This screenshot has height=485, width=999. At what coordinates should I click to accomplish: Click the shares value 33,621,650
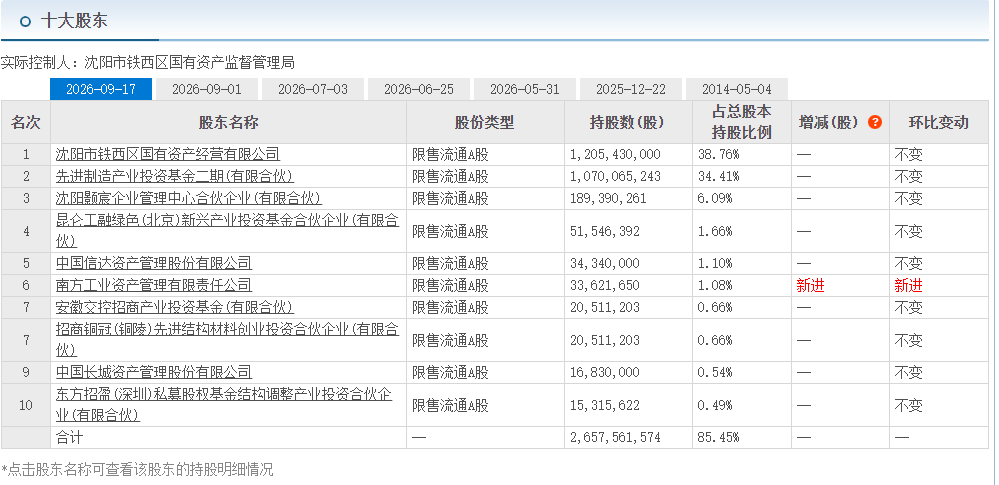[605, 286]
